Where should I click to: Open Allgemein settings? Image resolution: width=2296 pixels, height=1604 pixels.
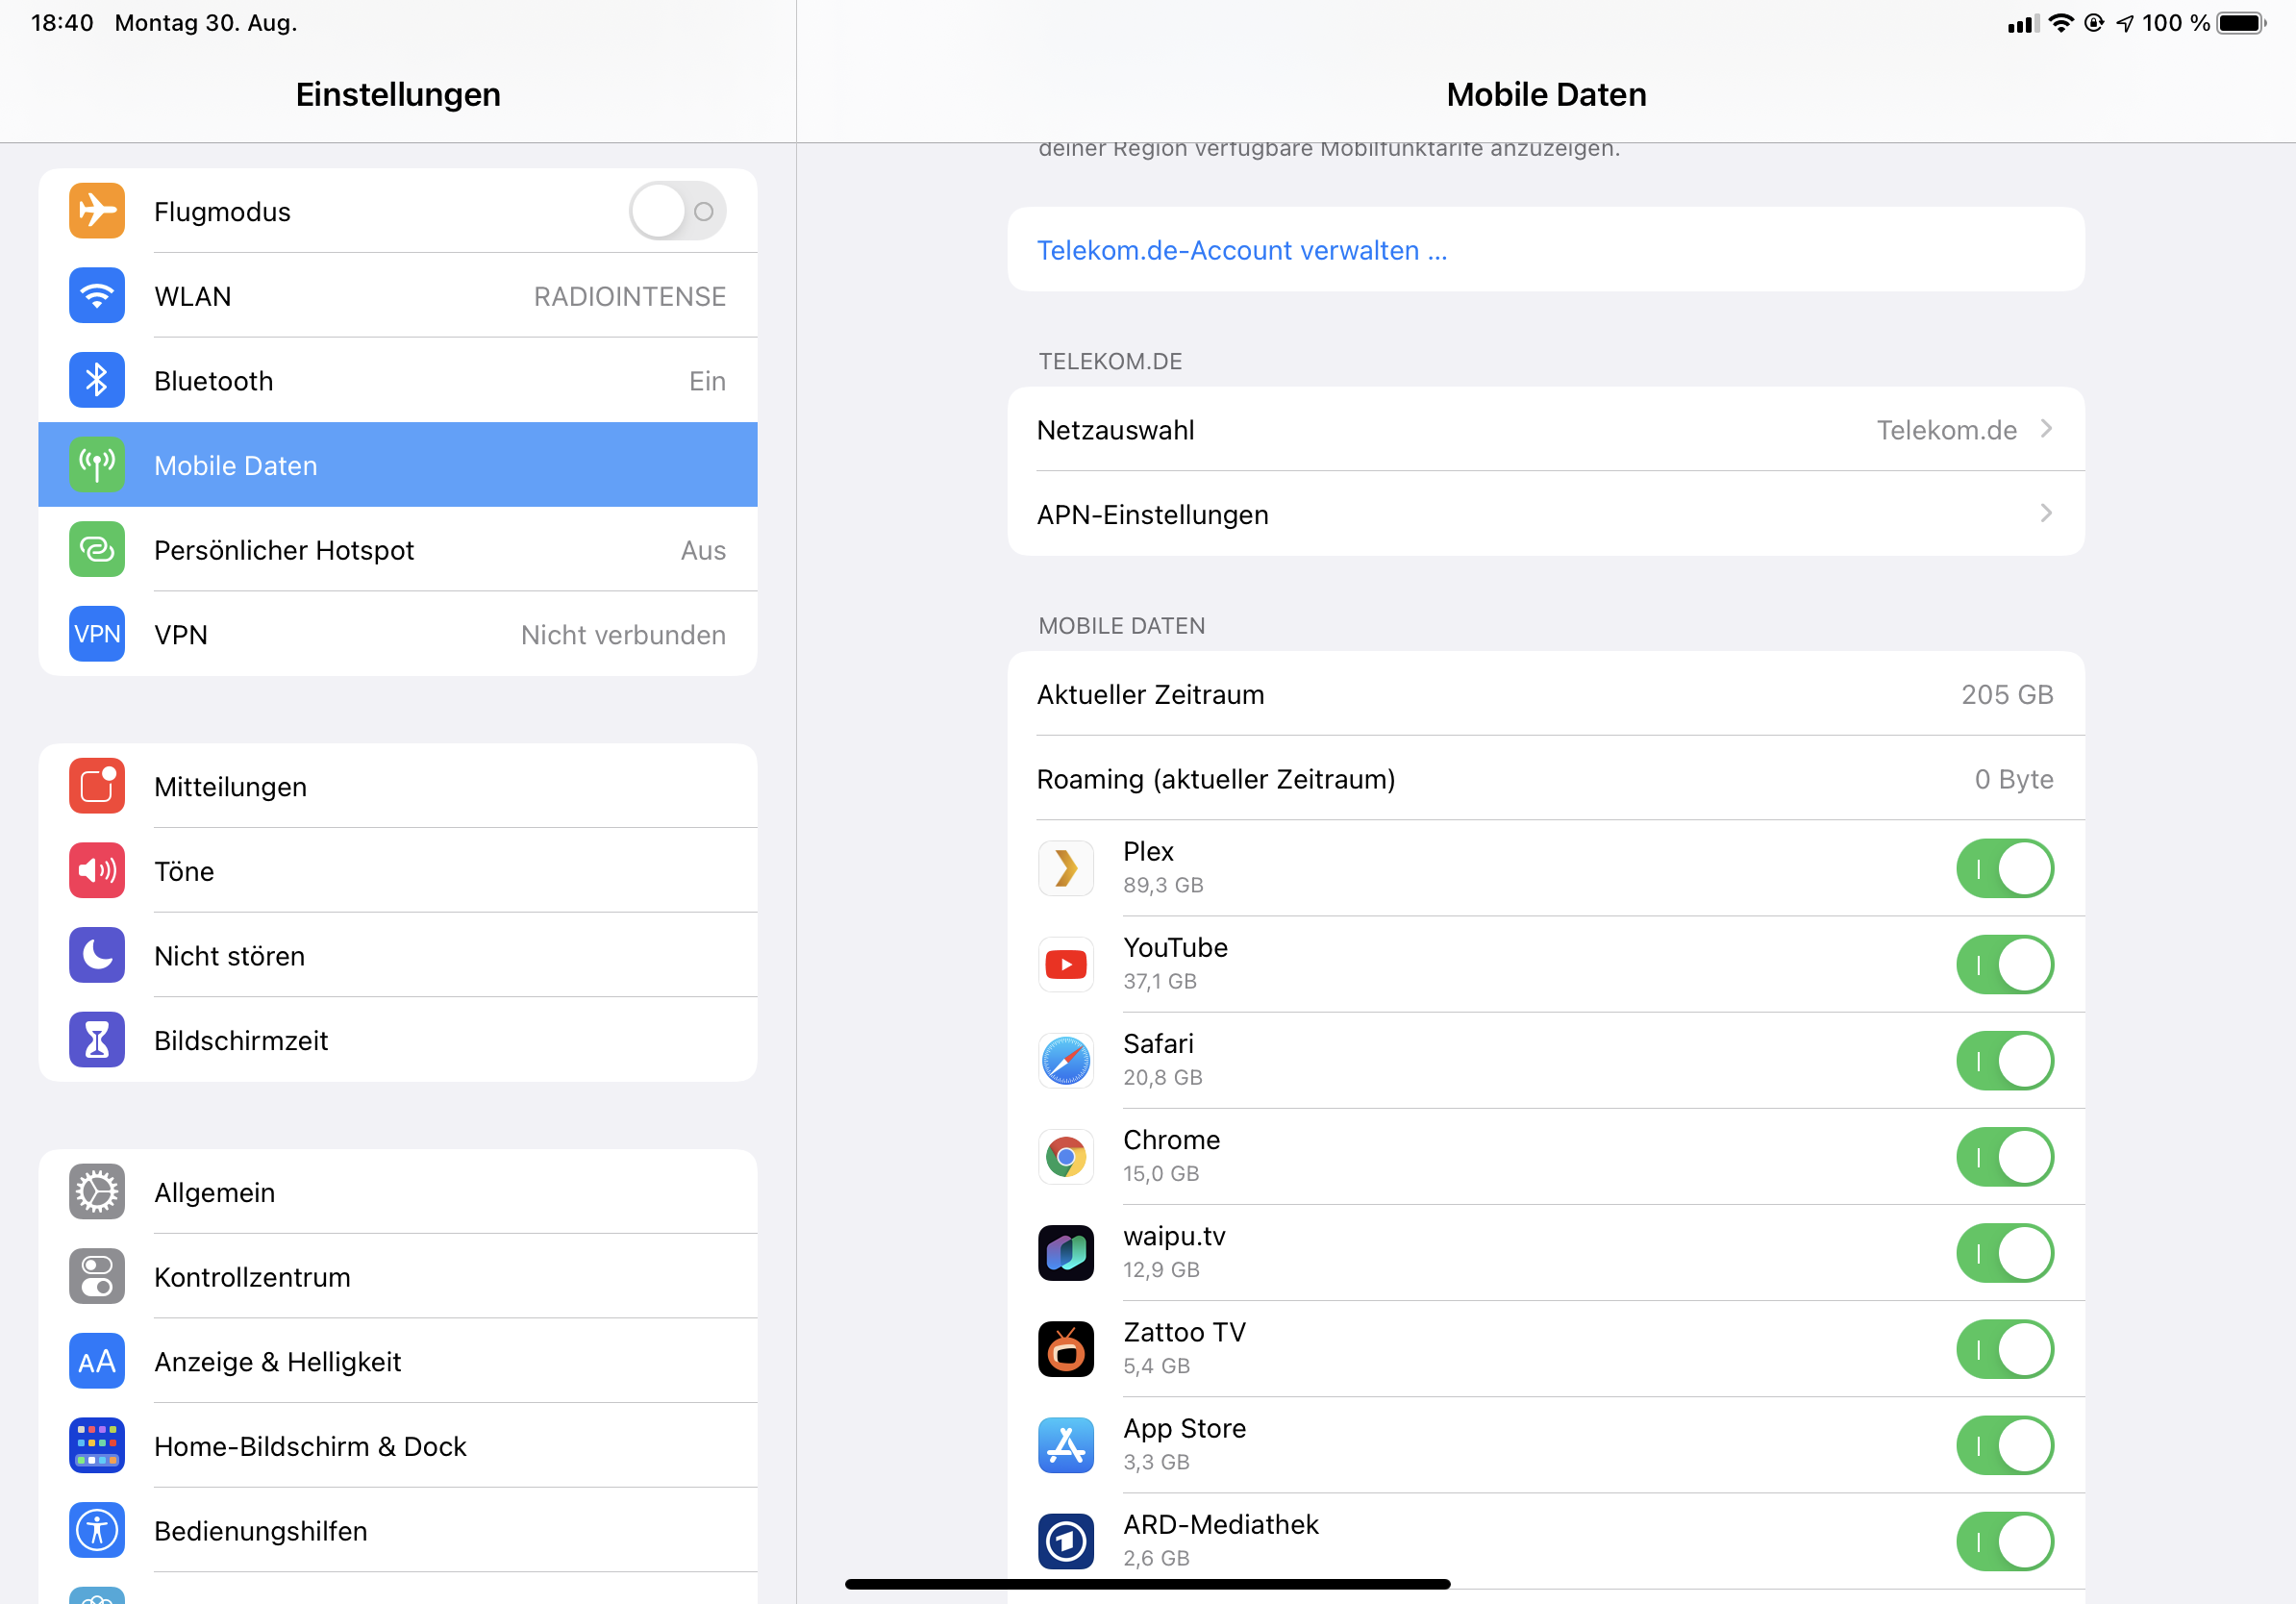[x=398, y=1192]
